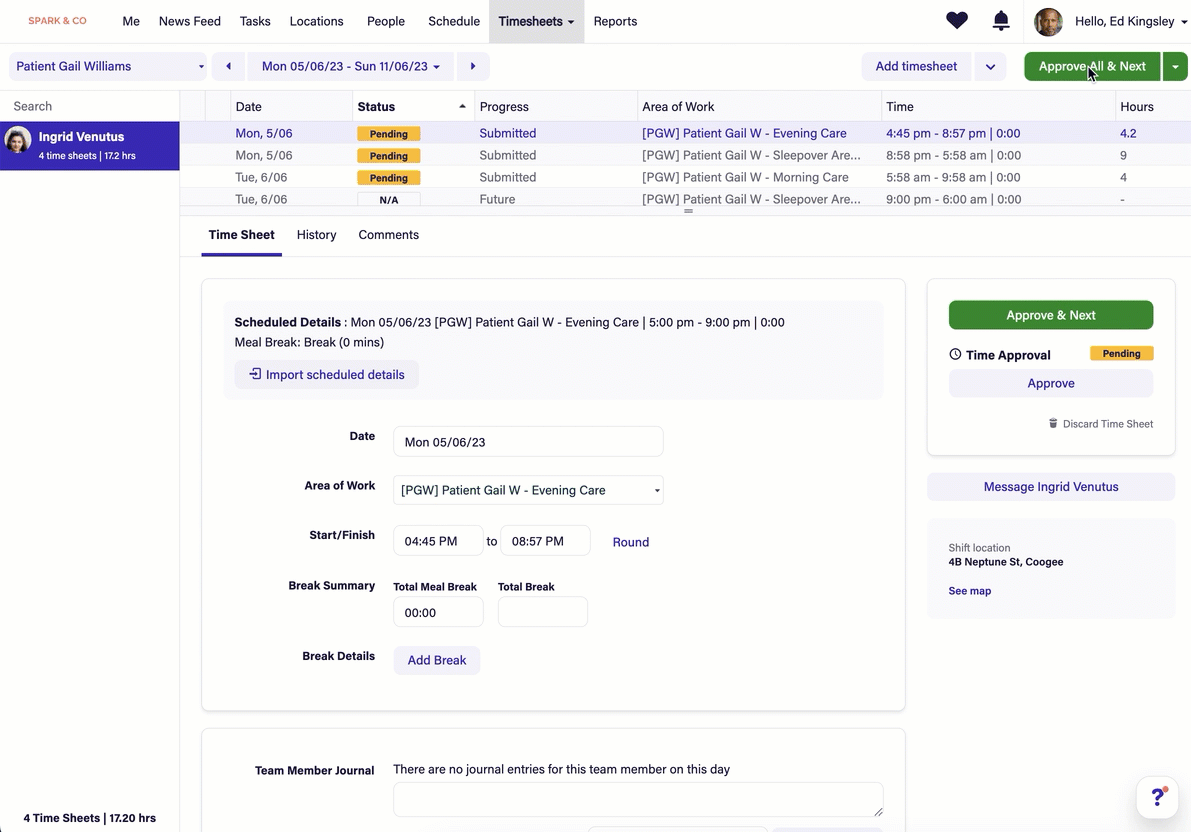
Task: Go to previous week arrow
Action: [228, 67]
